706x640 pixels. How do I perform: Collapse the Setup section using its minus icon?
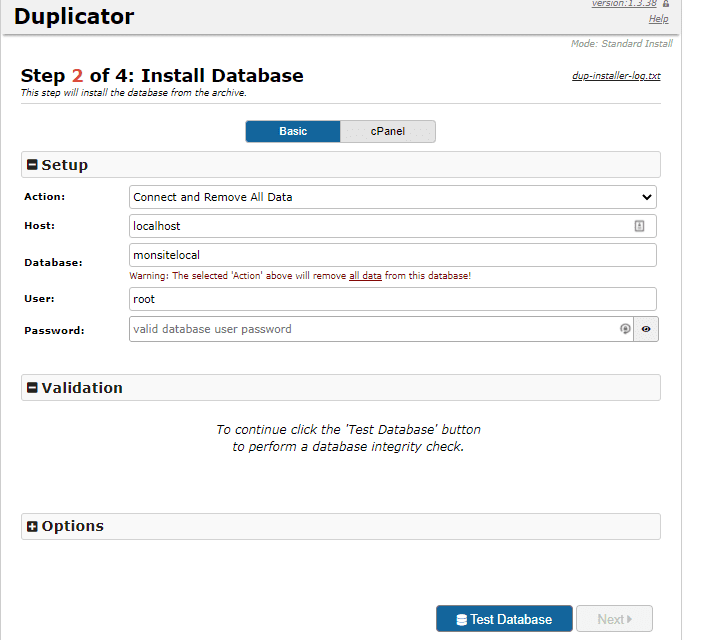32,165
